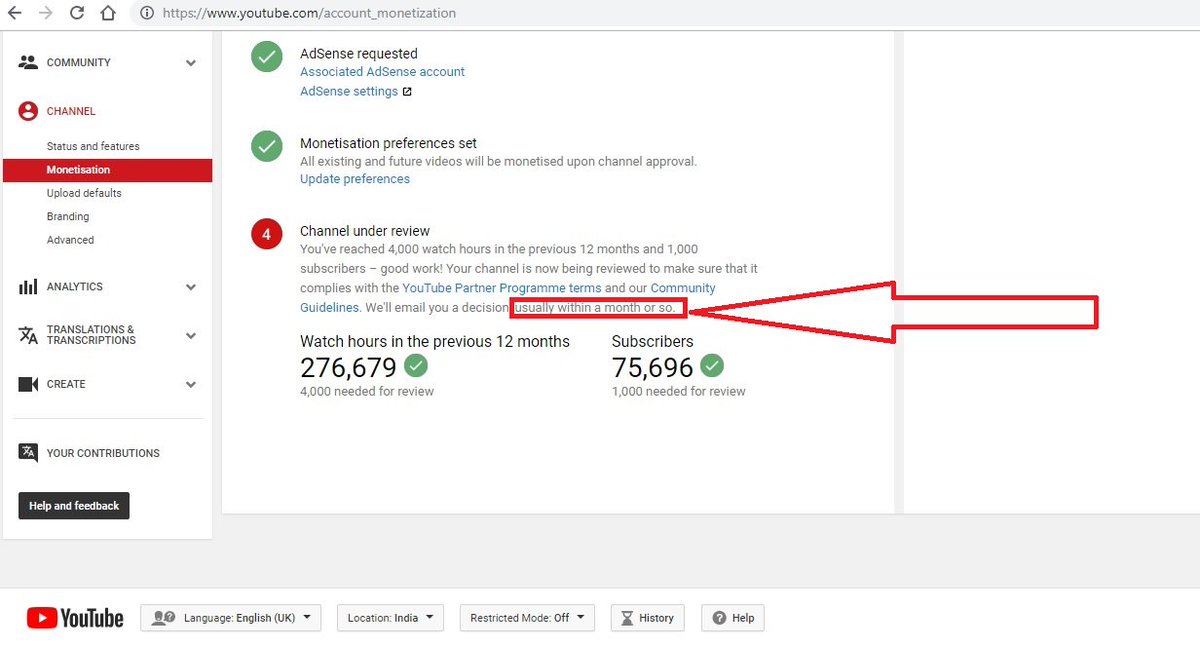The width and height of the screenshot is (1200, 647).
Task: Click green check beside 75,696 subscribers
Action: pos(712,365)
